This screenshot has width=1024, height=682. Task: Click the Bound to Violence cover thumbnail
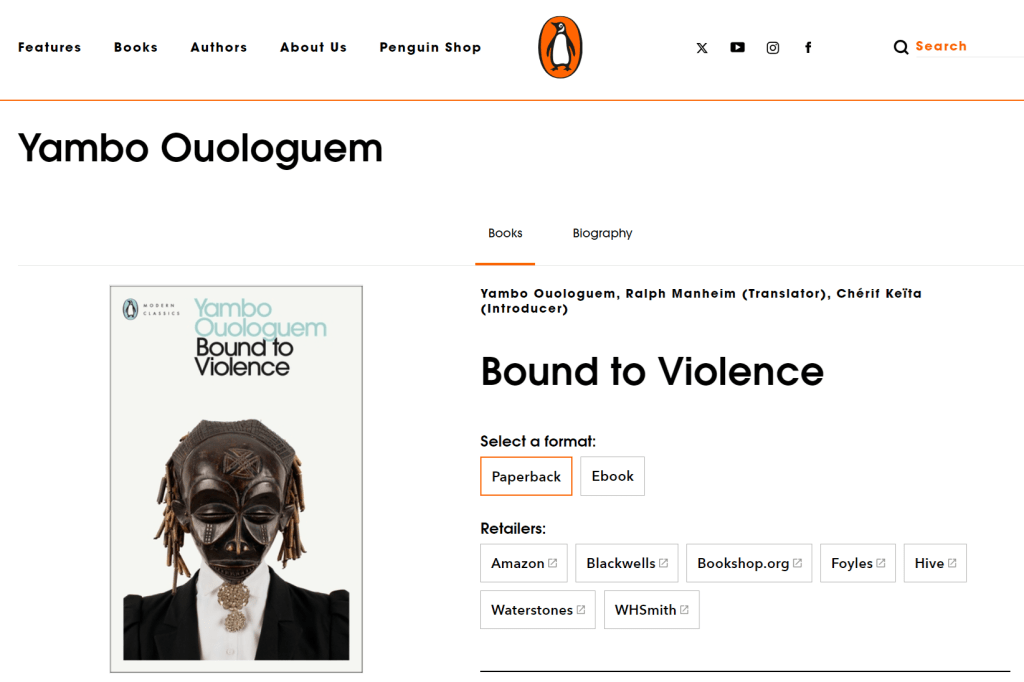click(x=236, y=479)
